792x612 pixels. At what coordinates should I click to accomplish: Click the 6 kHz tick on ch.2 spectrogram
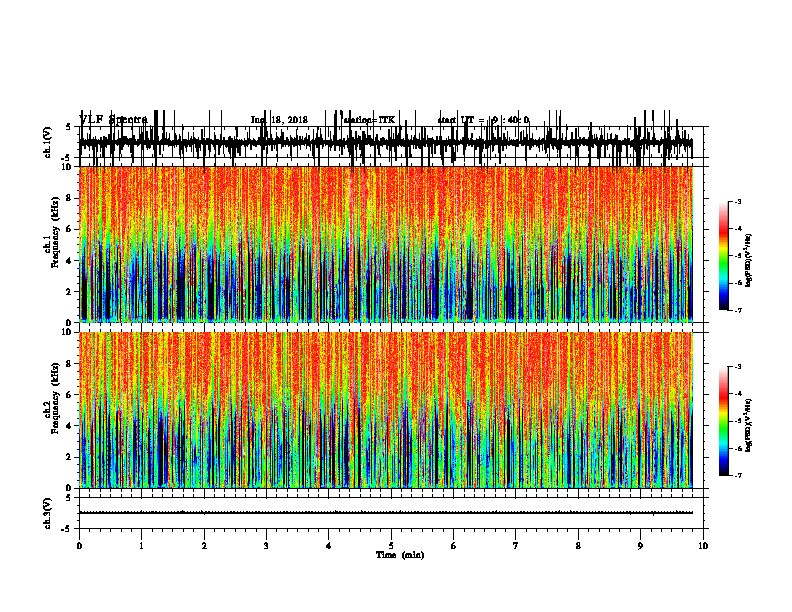(69, 394)
